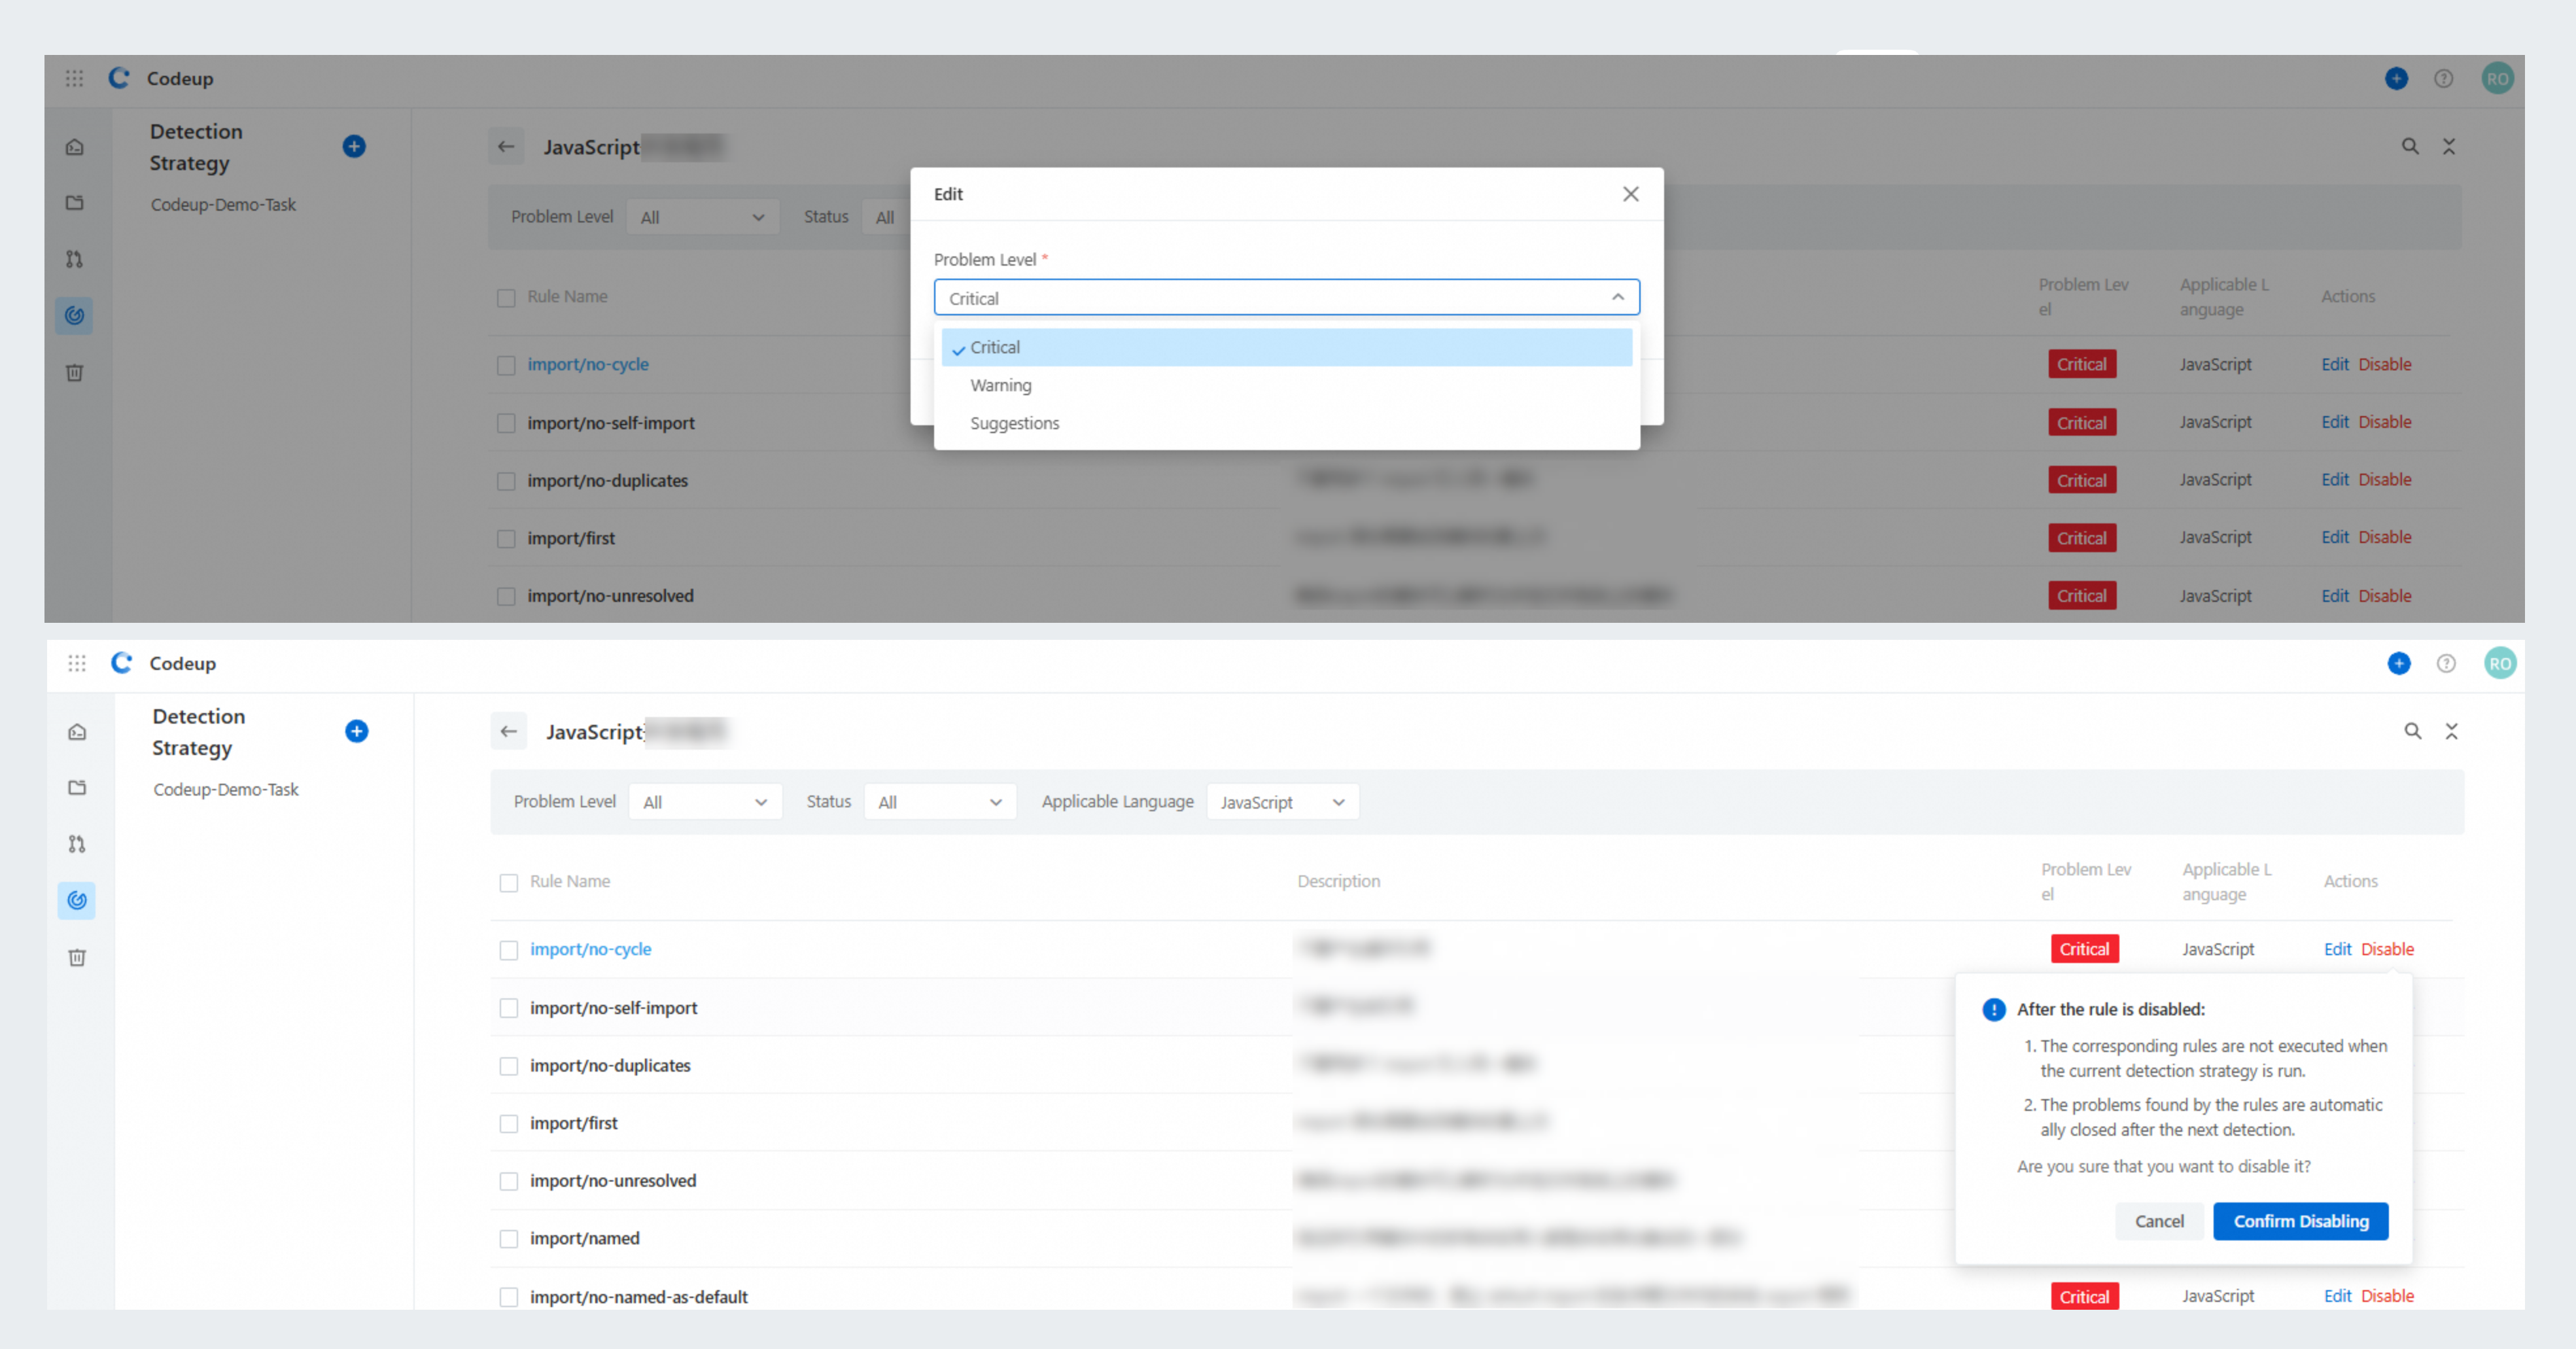Toggle the select-all Rule Name checkbox in bottom table

point(509,882)
